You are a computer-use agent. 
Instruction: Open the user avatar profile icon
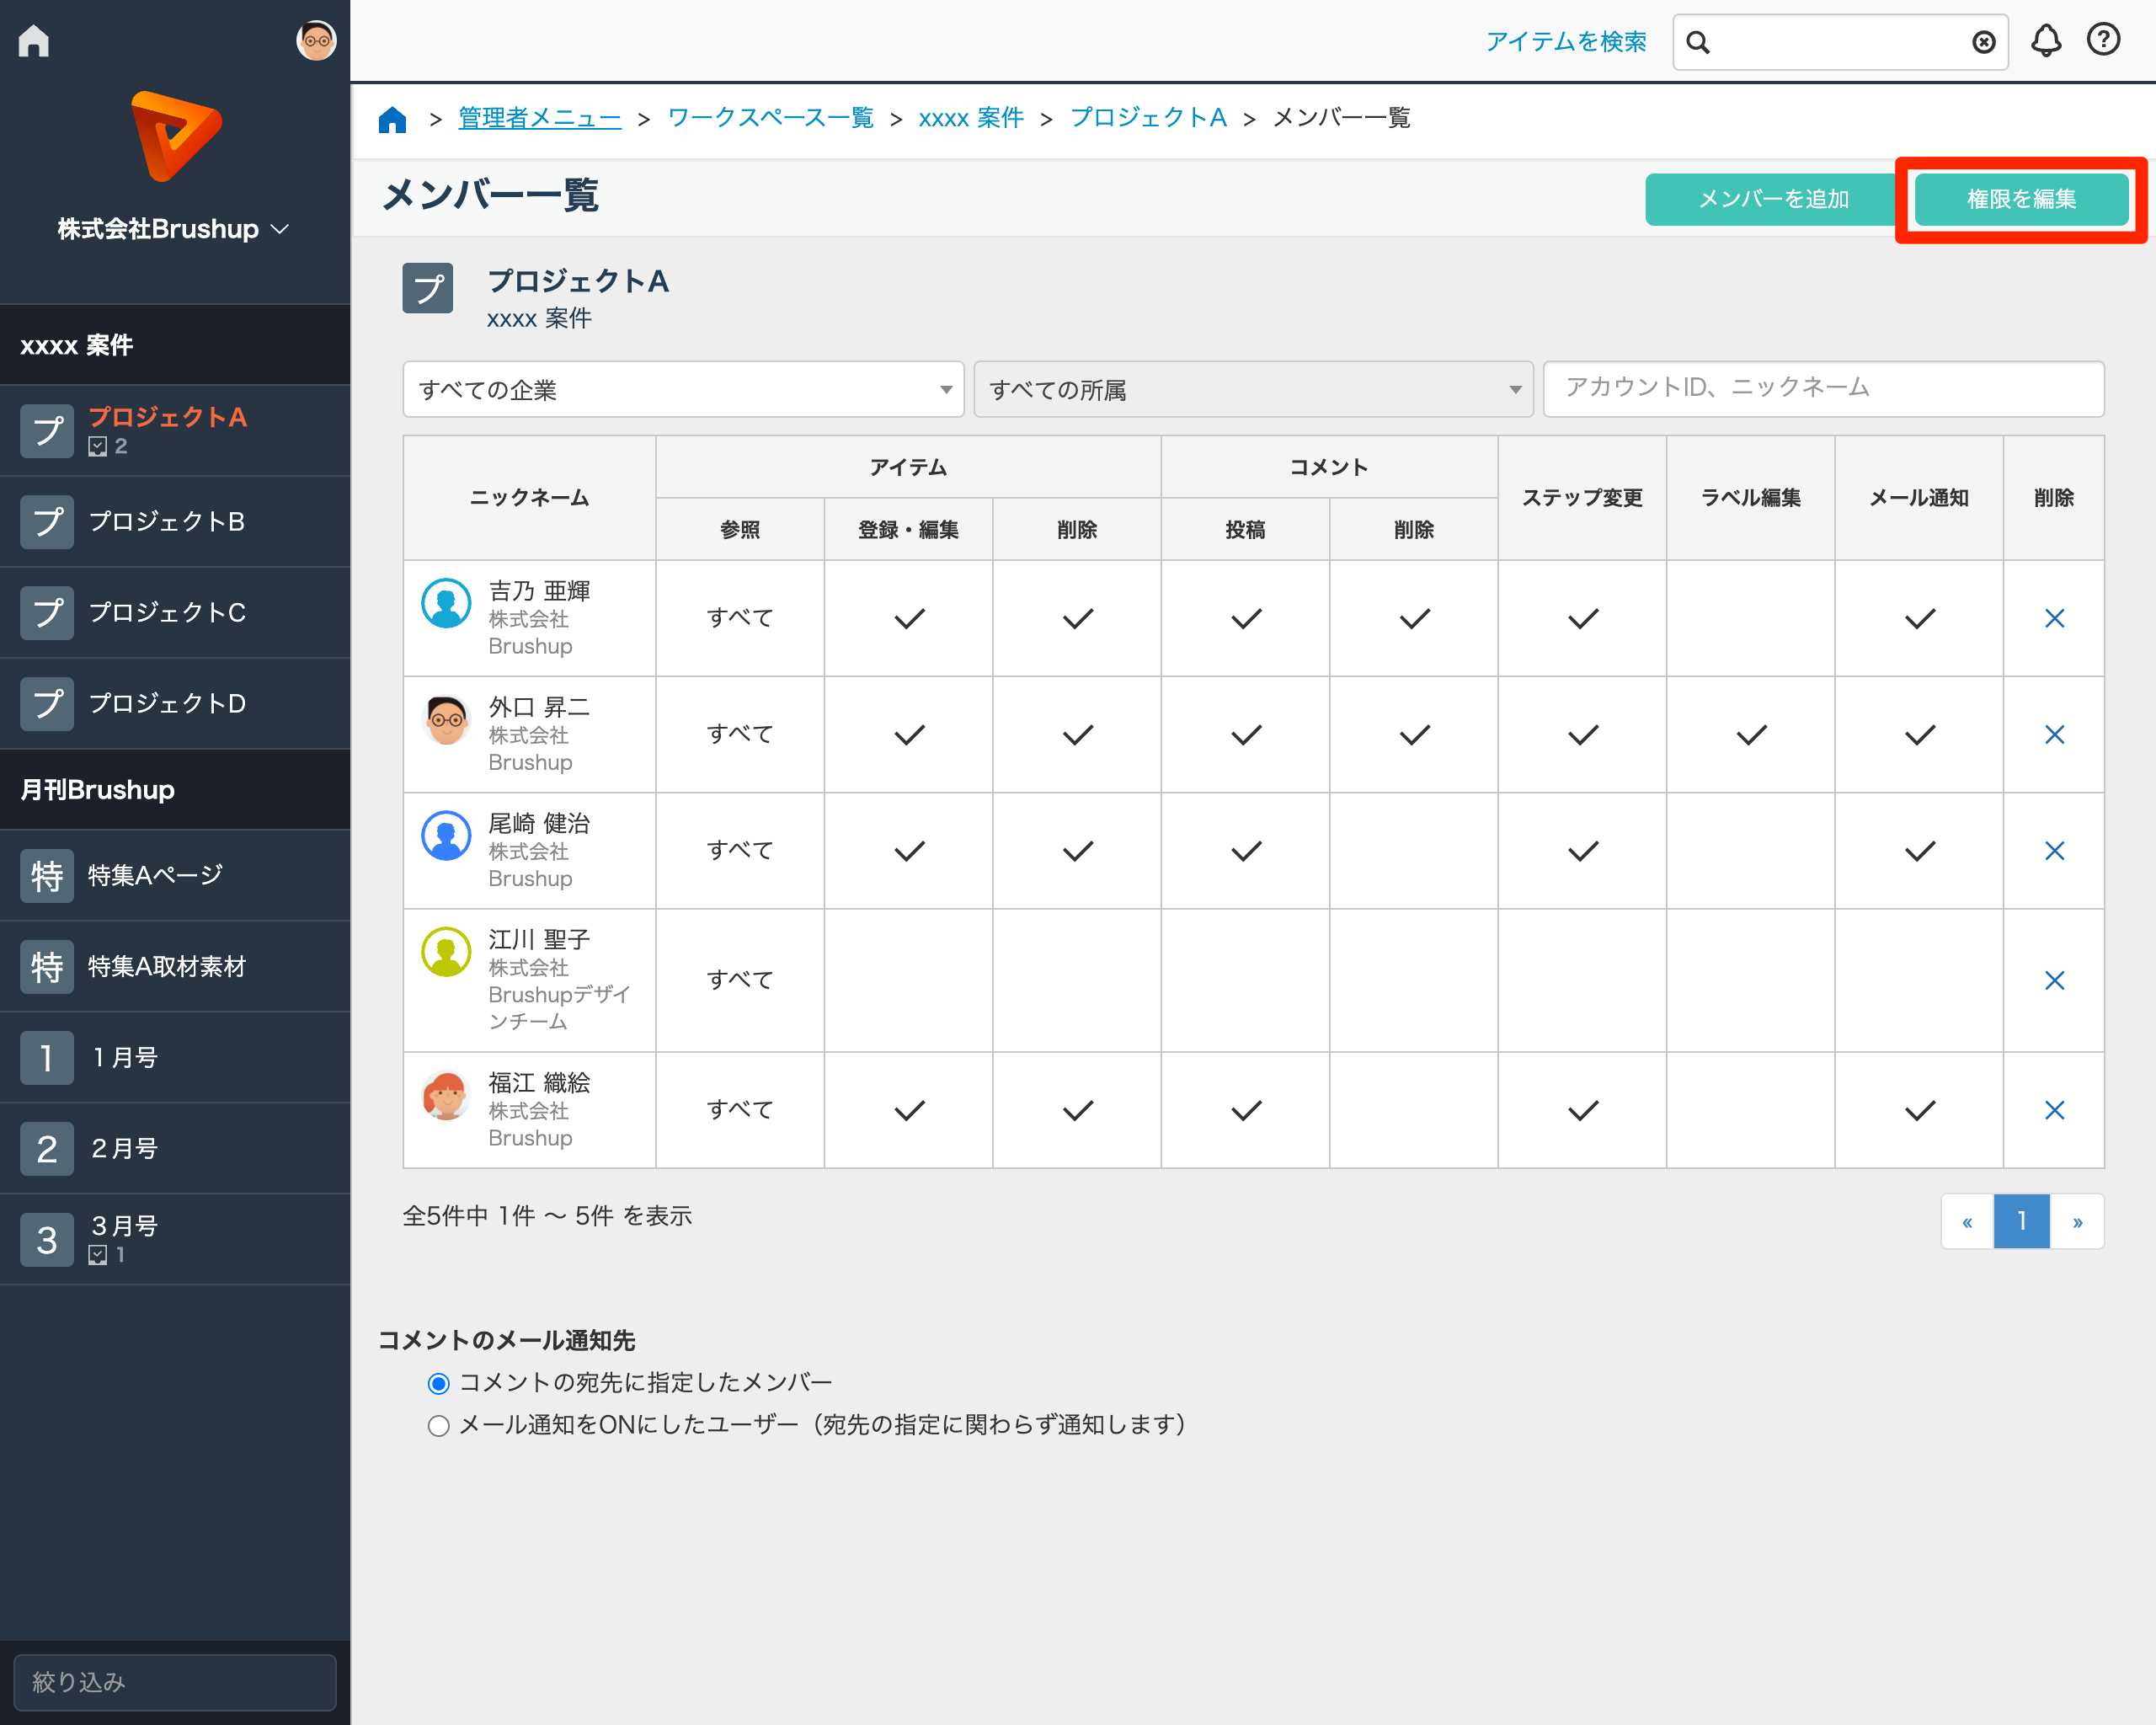pos(316,41)
